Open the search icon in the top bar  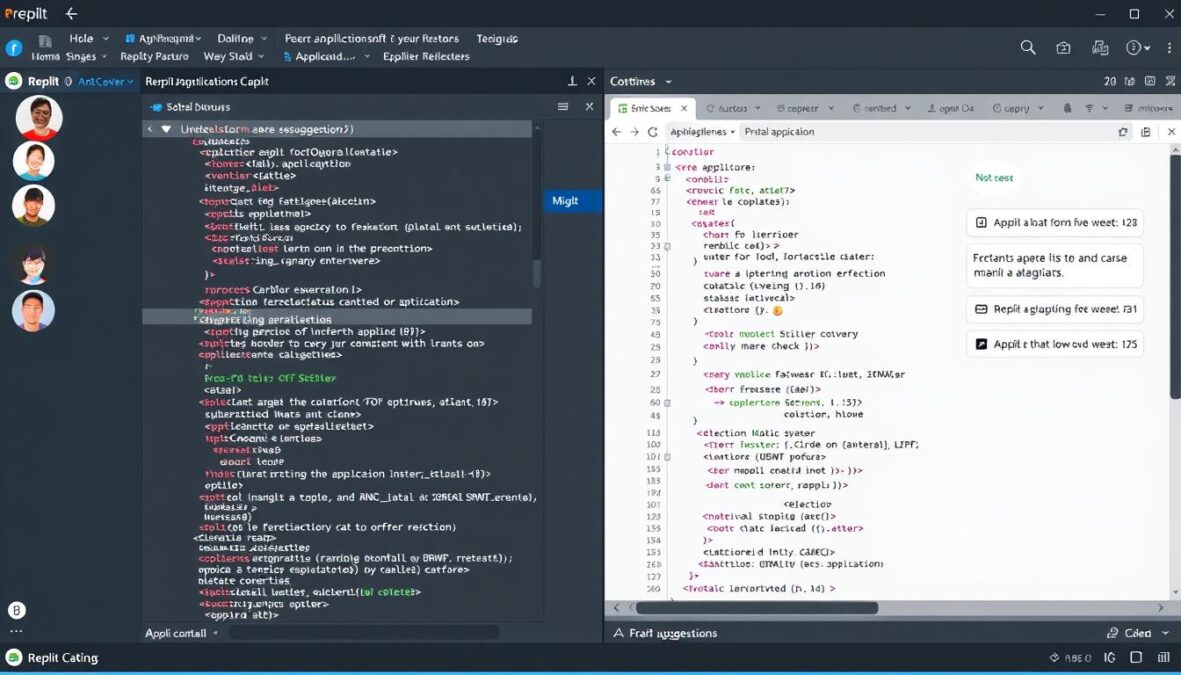(1027, 46)
